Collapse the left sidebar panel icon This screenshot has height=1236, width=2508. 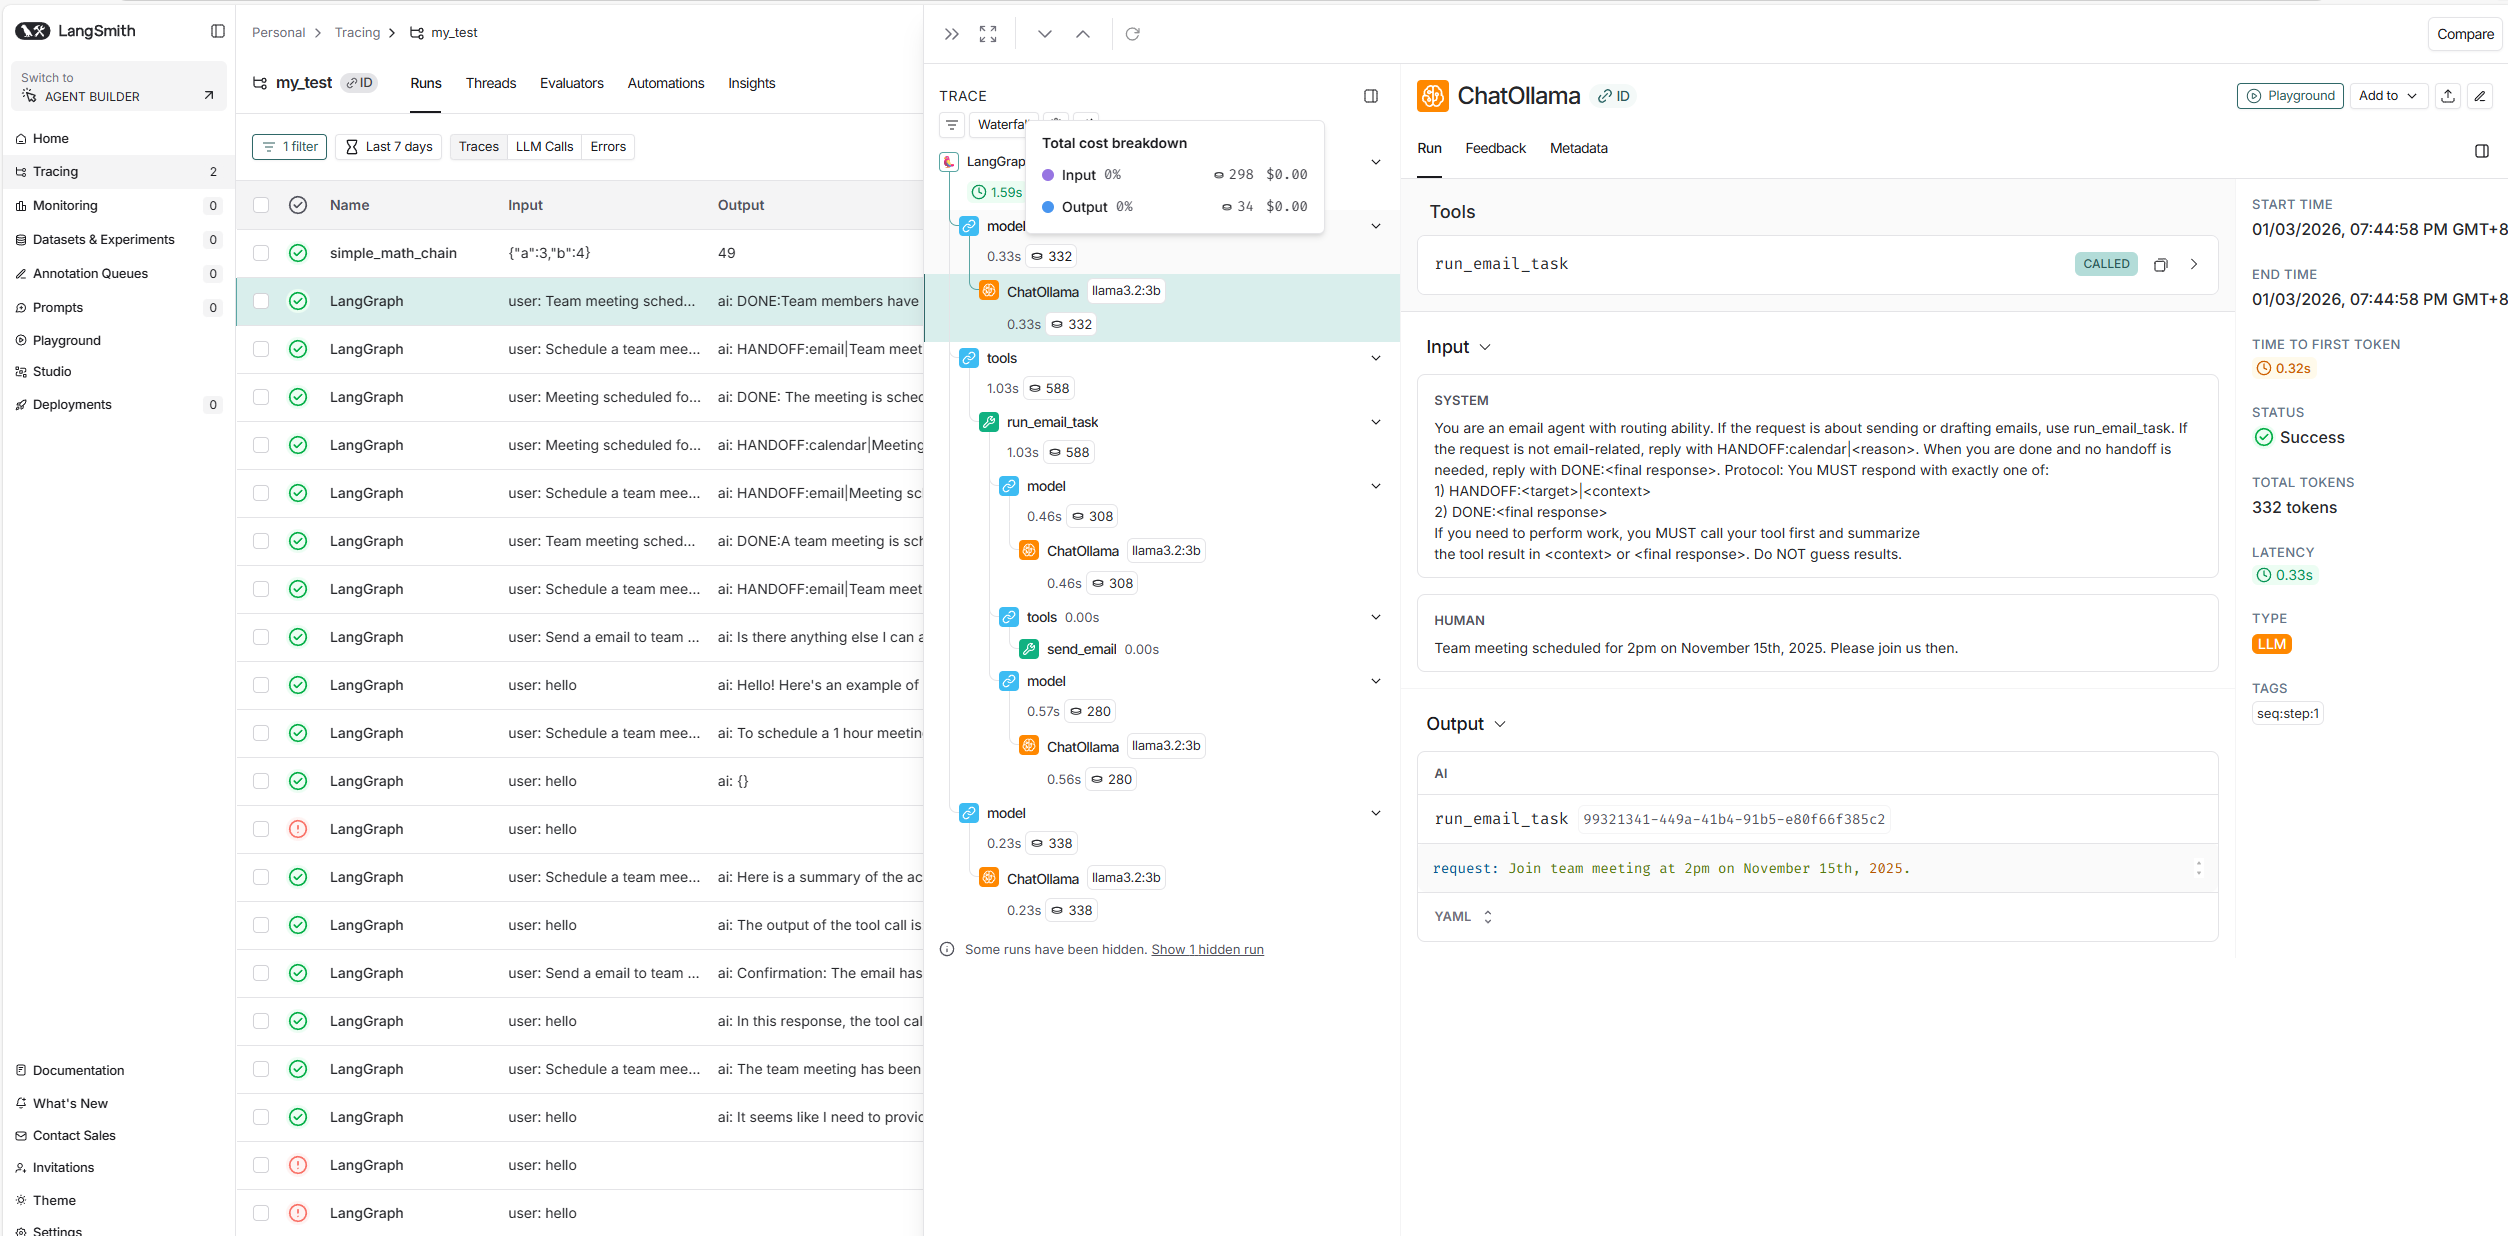point(217,31)
